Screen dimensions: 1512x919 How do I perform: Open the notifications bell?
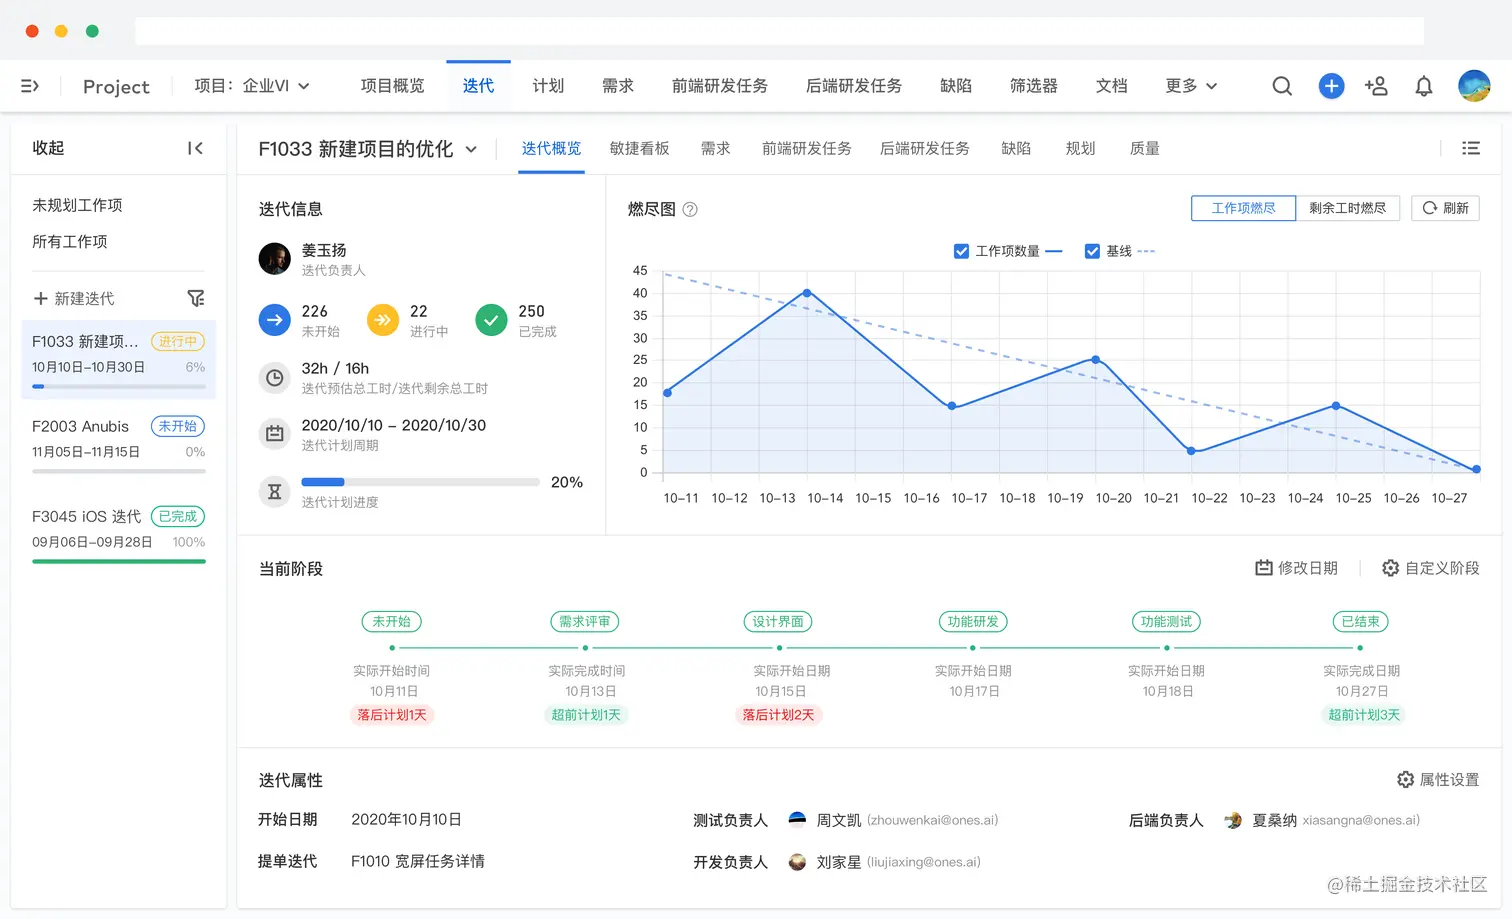tap(1424, 86)
